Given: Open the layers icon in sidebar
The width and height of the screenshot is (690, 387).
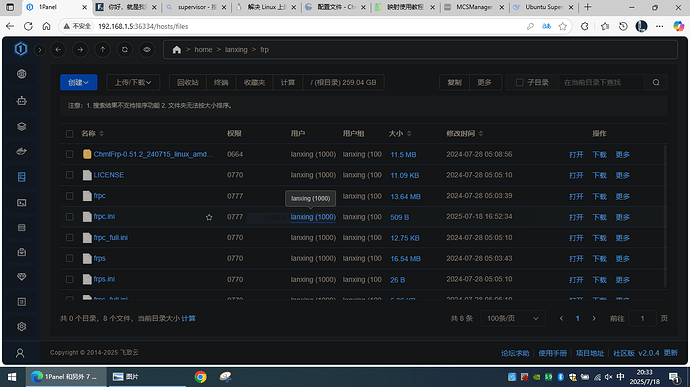Looking at the screenshot, I should [x=22, y=126].
